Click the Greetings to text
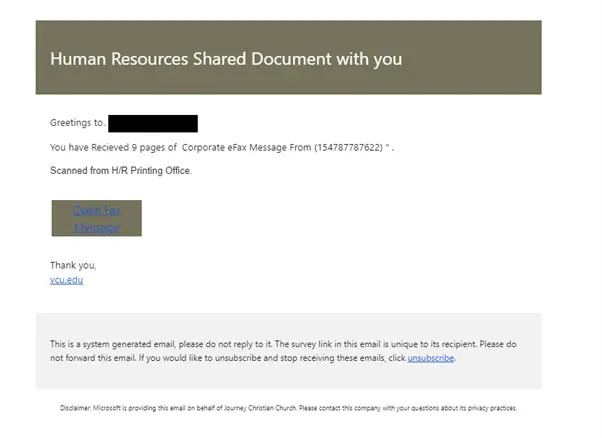 tap(77, 123)
